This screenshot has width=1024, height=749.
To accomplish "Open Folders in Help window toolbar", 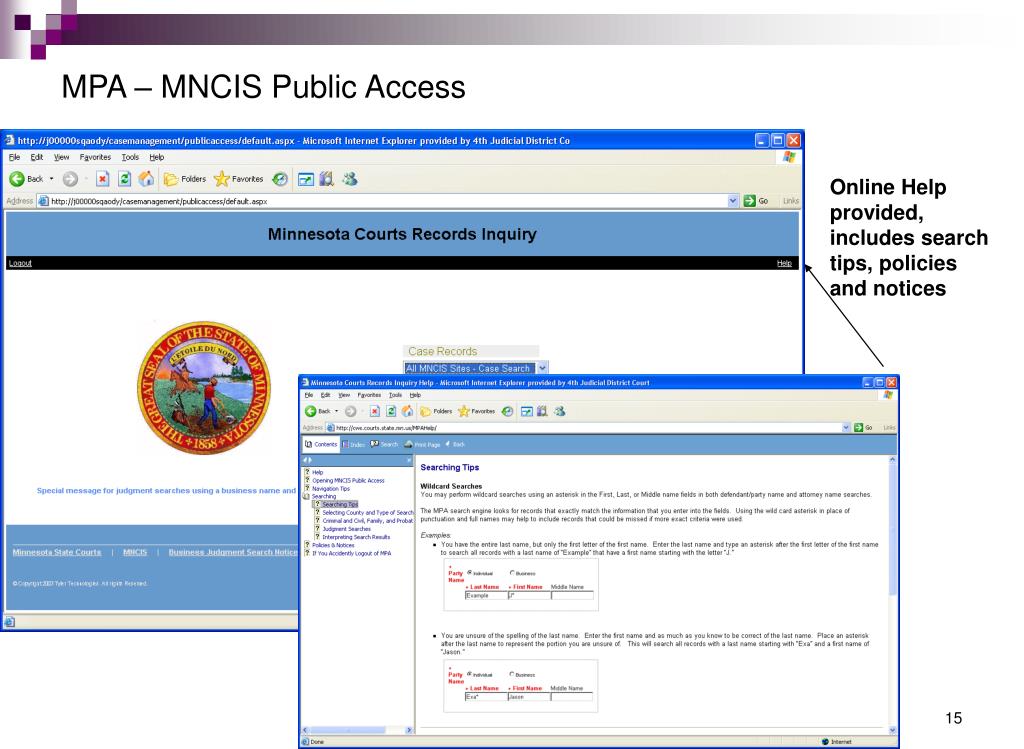I will point(436,411).
